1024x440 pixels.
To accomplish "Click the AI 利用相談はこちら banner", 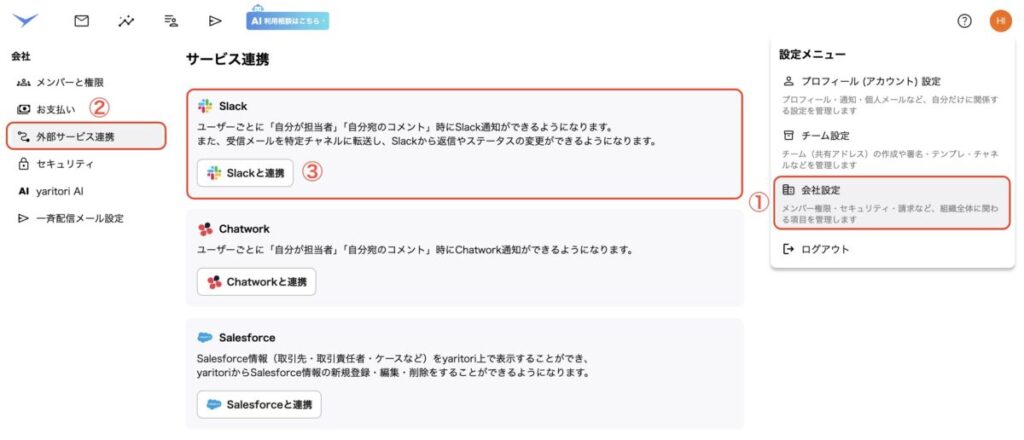I will tap(288, 20).
